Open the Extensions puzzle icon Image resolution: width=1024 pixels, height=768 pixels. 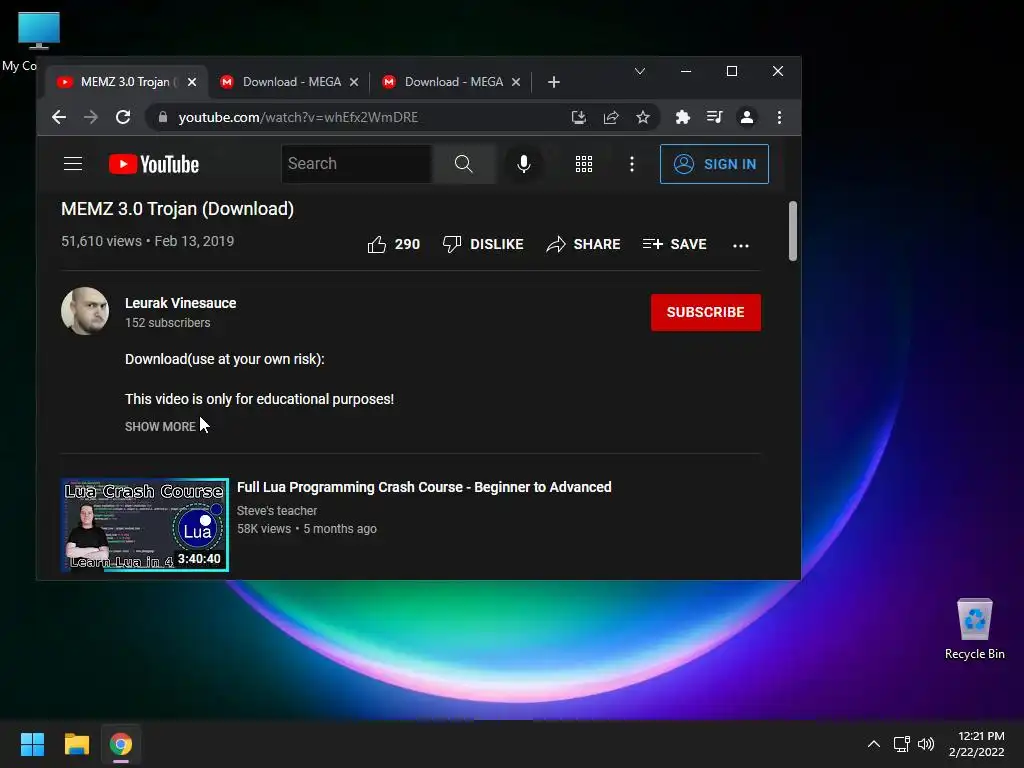coord(682,118)
